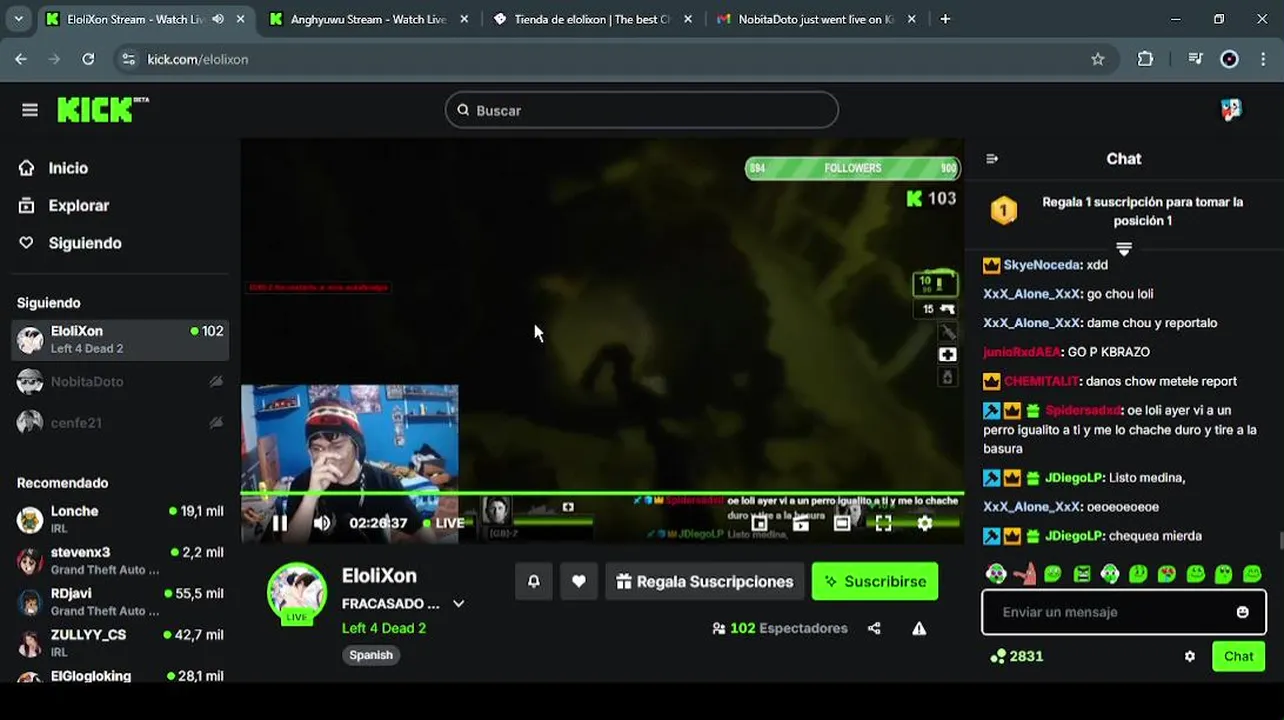
Task: Open Chrome three-dot menu
Action: pyautogui.click(x=1264, y=59)
